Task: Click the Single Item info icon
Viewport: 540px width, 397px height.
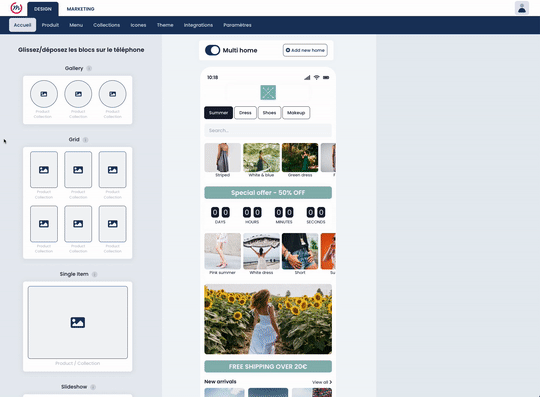Action: click(x=94, y=274)
